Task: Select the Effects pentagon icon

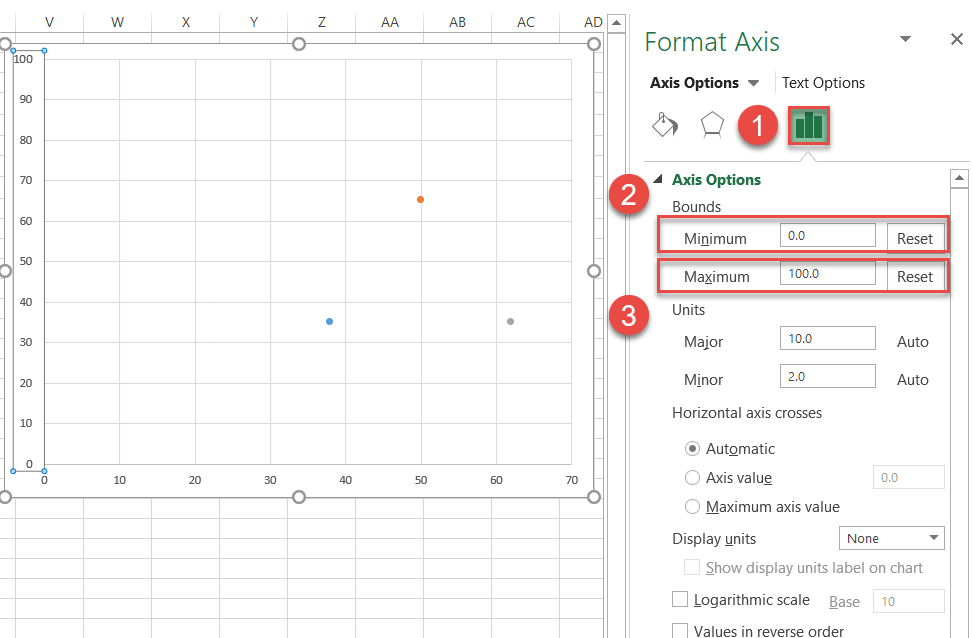Action: pyautogui.click(x=711, y=125)
